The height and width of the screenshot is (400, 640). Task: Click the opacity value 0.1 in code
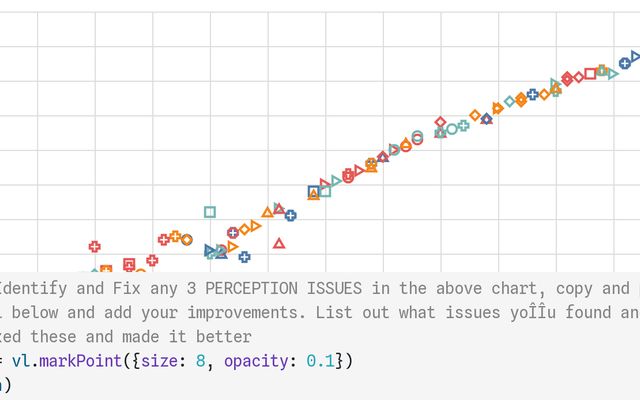pos(322,360)
